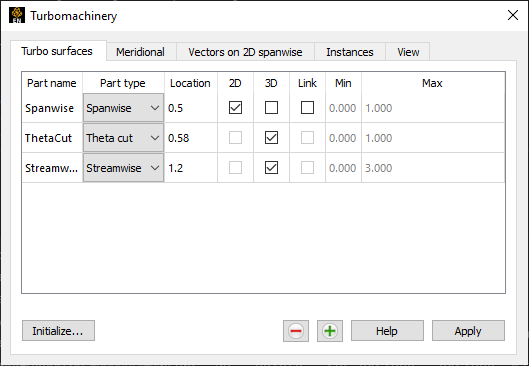
Task: Click the Turbomachinery app icon in title bar
Action: click(x=17, y=16)
